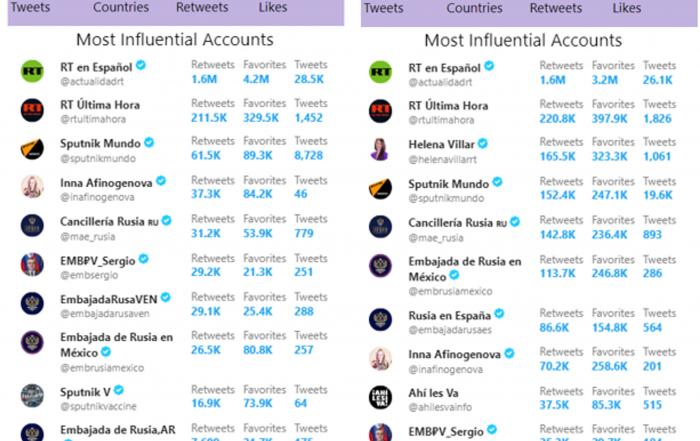Click verified badge beside Helena Villar
700x441 pixels.
tap(483, 144)
